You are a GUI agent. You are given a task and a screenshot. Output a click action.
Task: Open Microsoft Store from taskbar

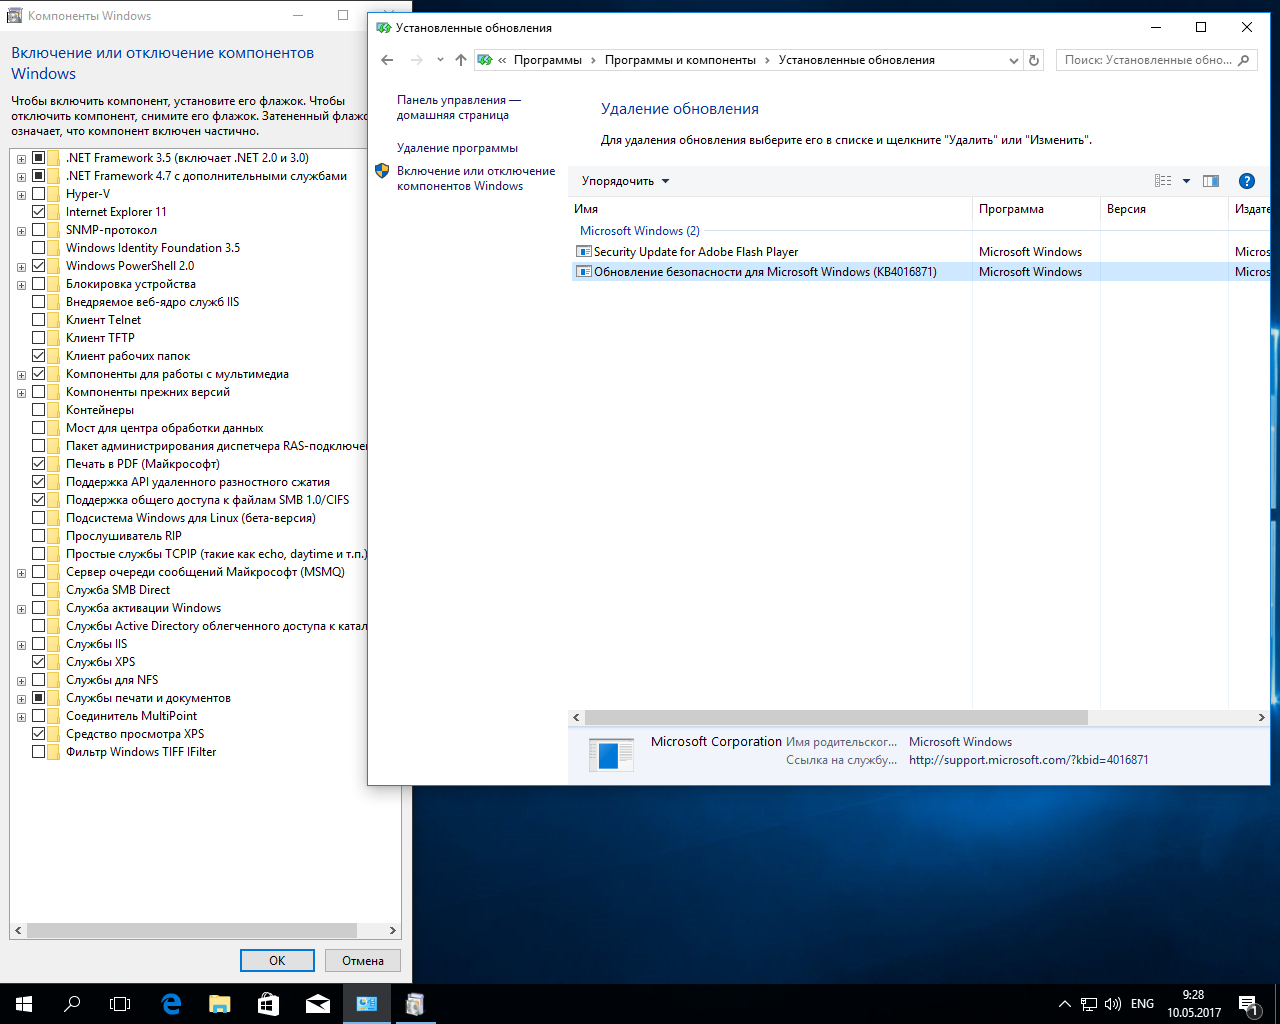[268, 1003]
